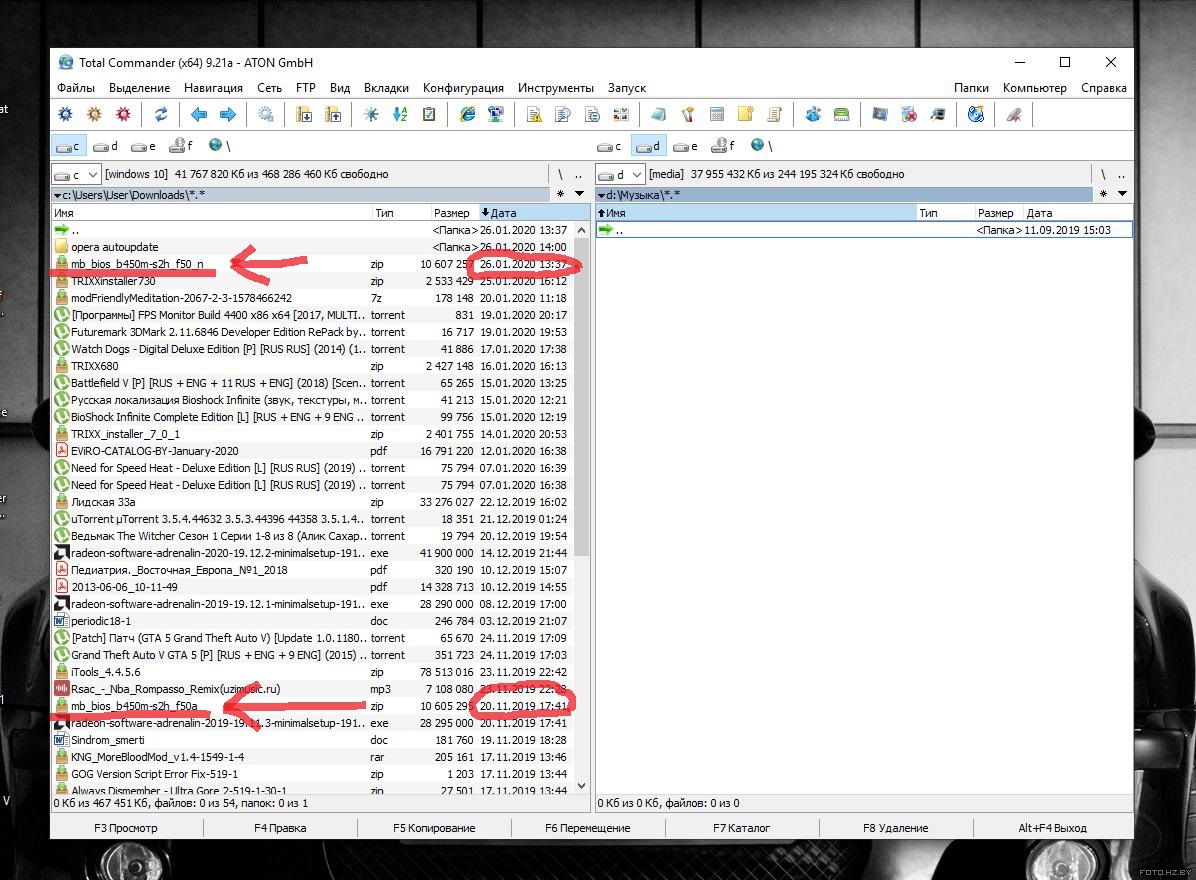The width and height of the screenshot is (1196, 880).
Task: Open the left panel favorites asterisk button
Action: coord(561,194)
